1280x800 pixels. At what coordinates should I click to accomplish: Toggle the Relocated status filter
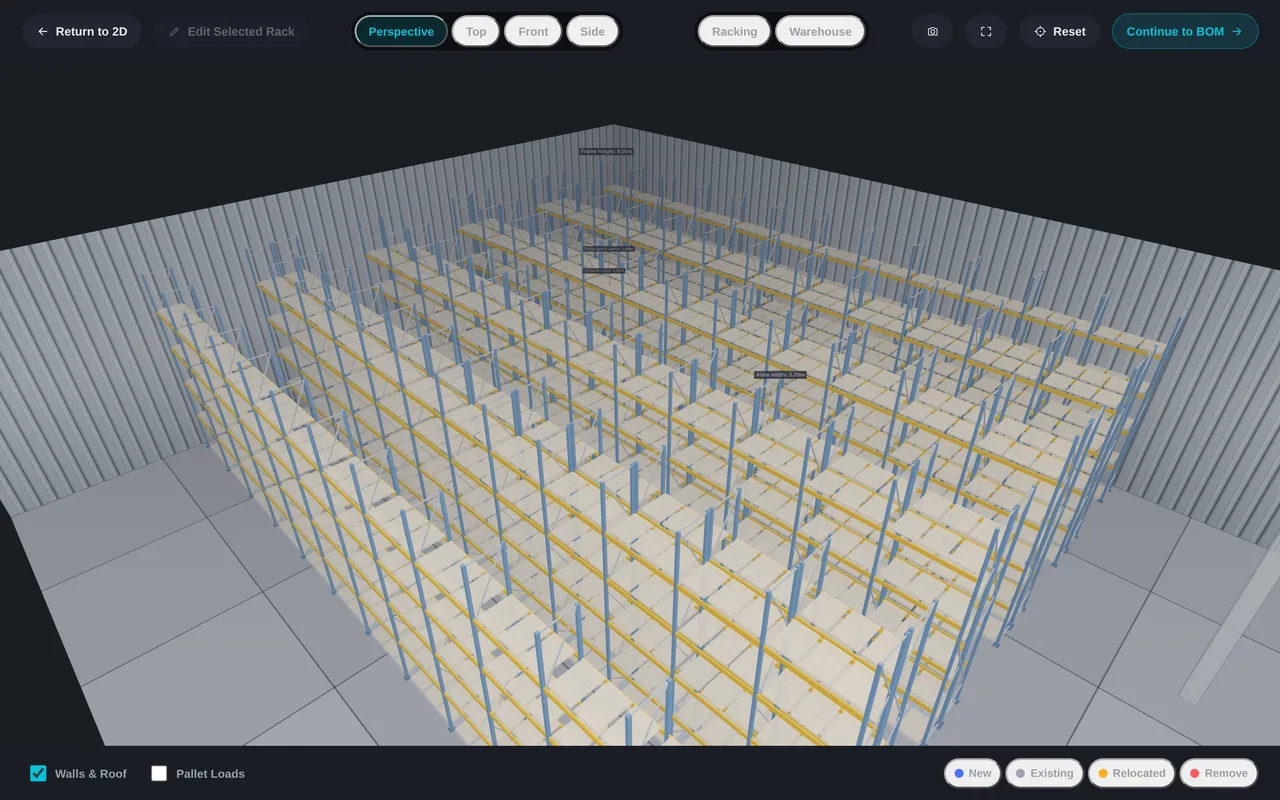(1131, 773)
